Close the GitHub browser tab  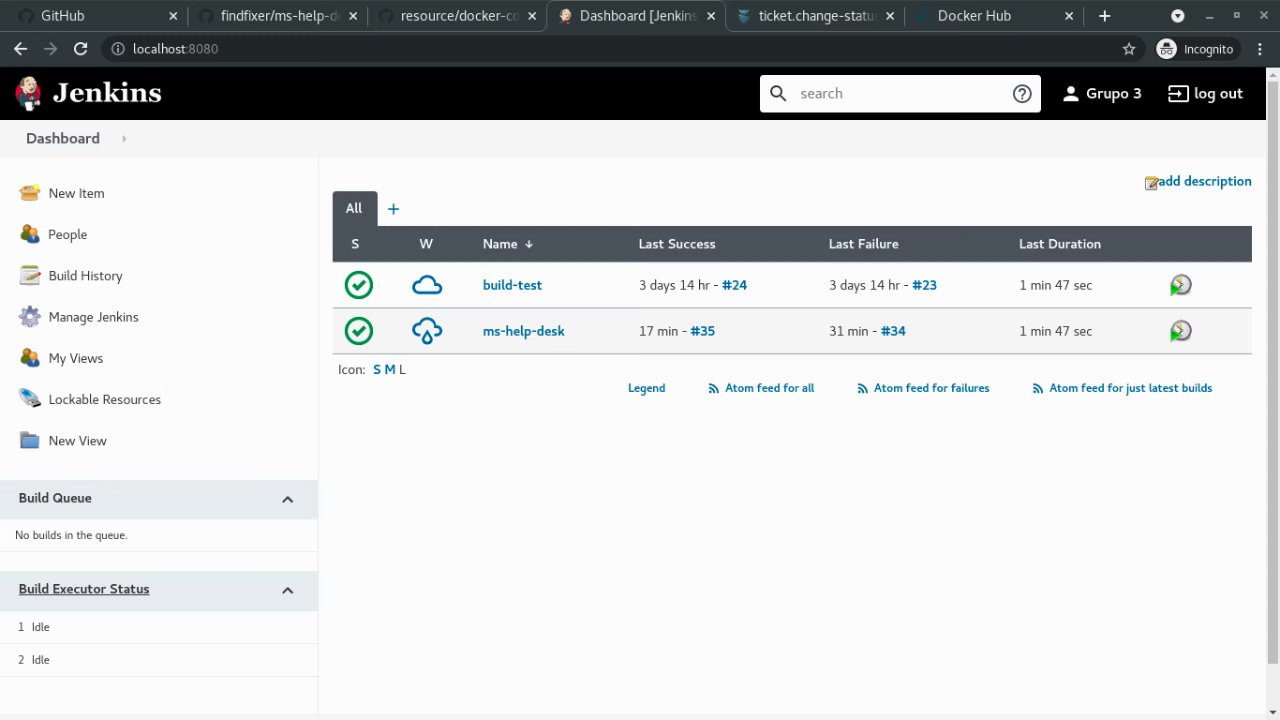(173, 16)
